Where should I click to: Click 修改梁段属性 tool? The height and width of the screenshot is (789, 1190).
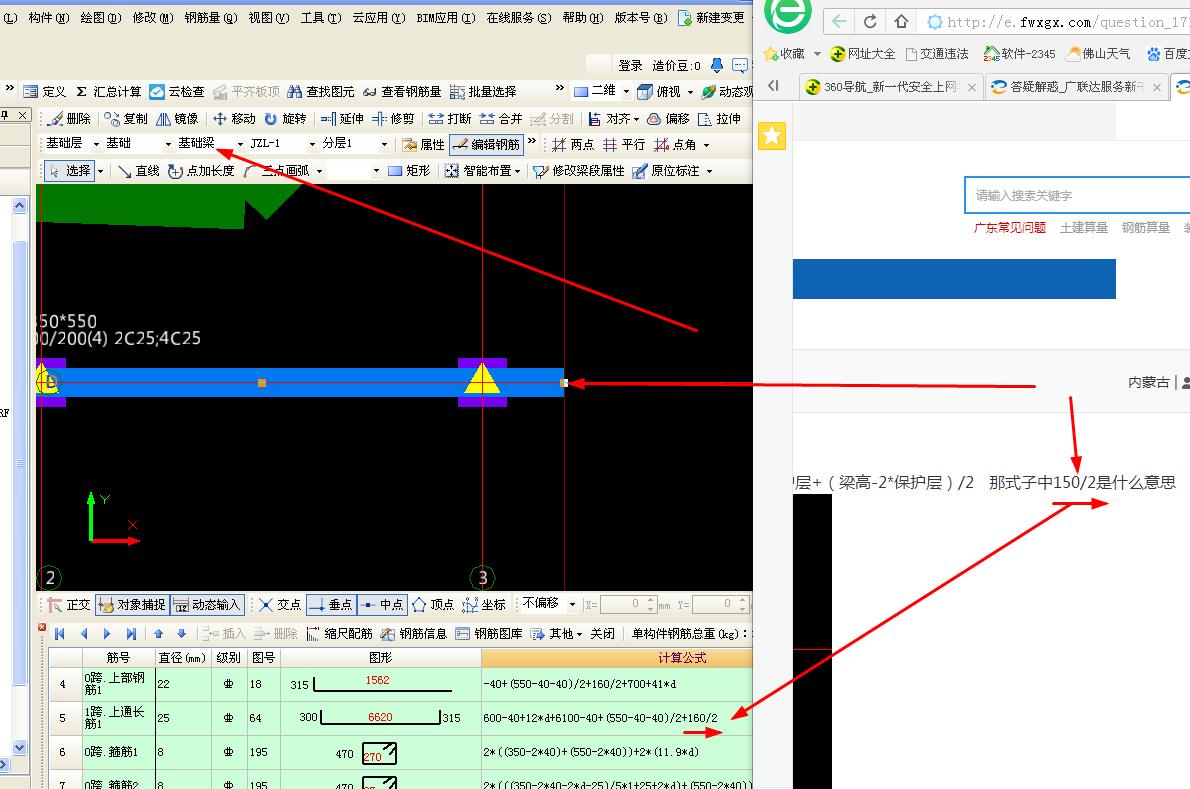point(578,171)
